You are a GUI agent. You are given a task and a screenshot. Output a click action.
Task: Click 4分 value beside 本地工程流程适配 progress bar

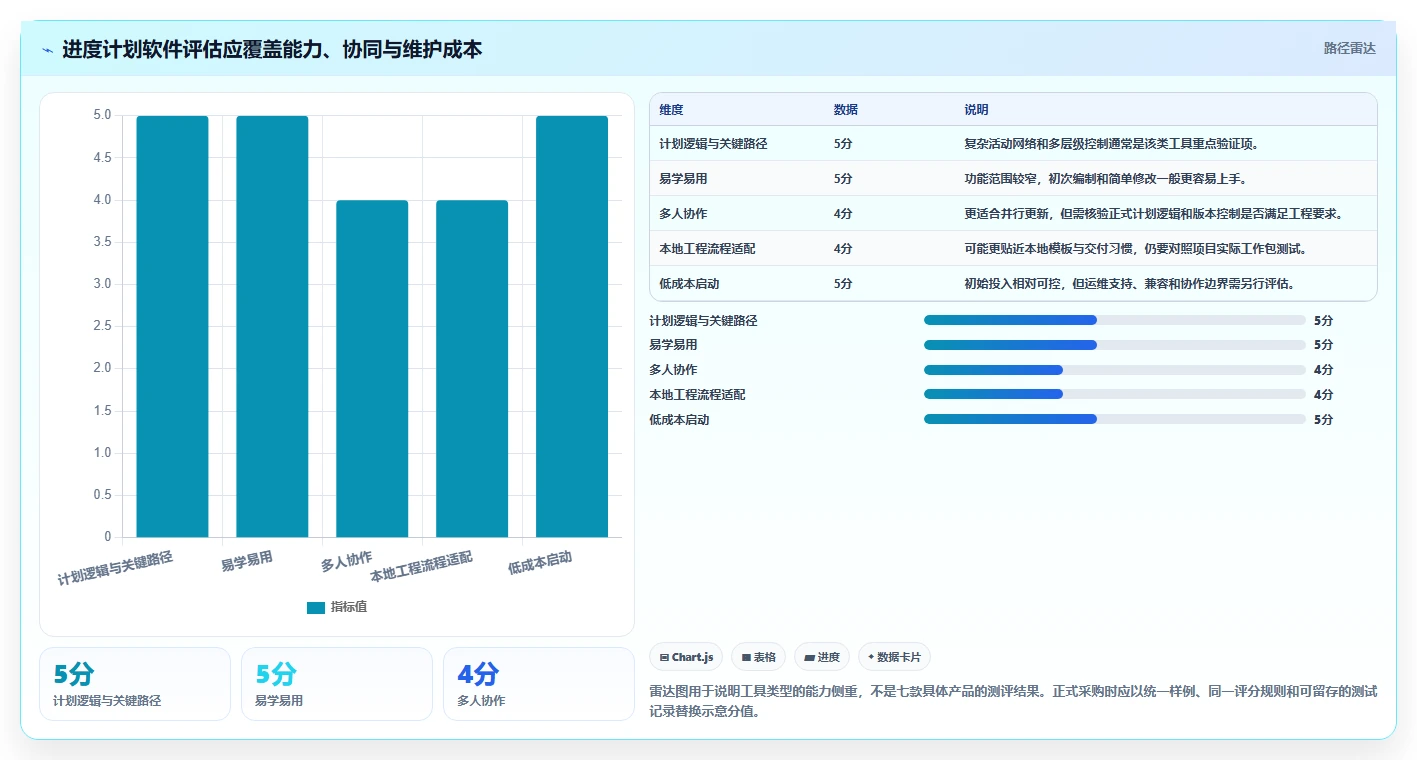point(1324,395)
